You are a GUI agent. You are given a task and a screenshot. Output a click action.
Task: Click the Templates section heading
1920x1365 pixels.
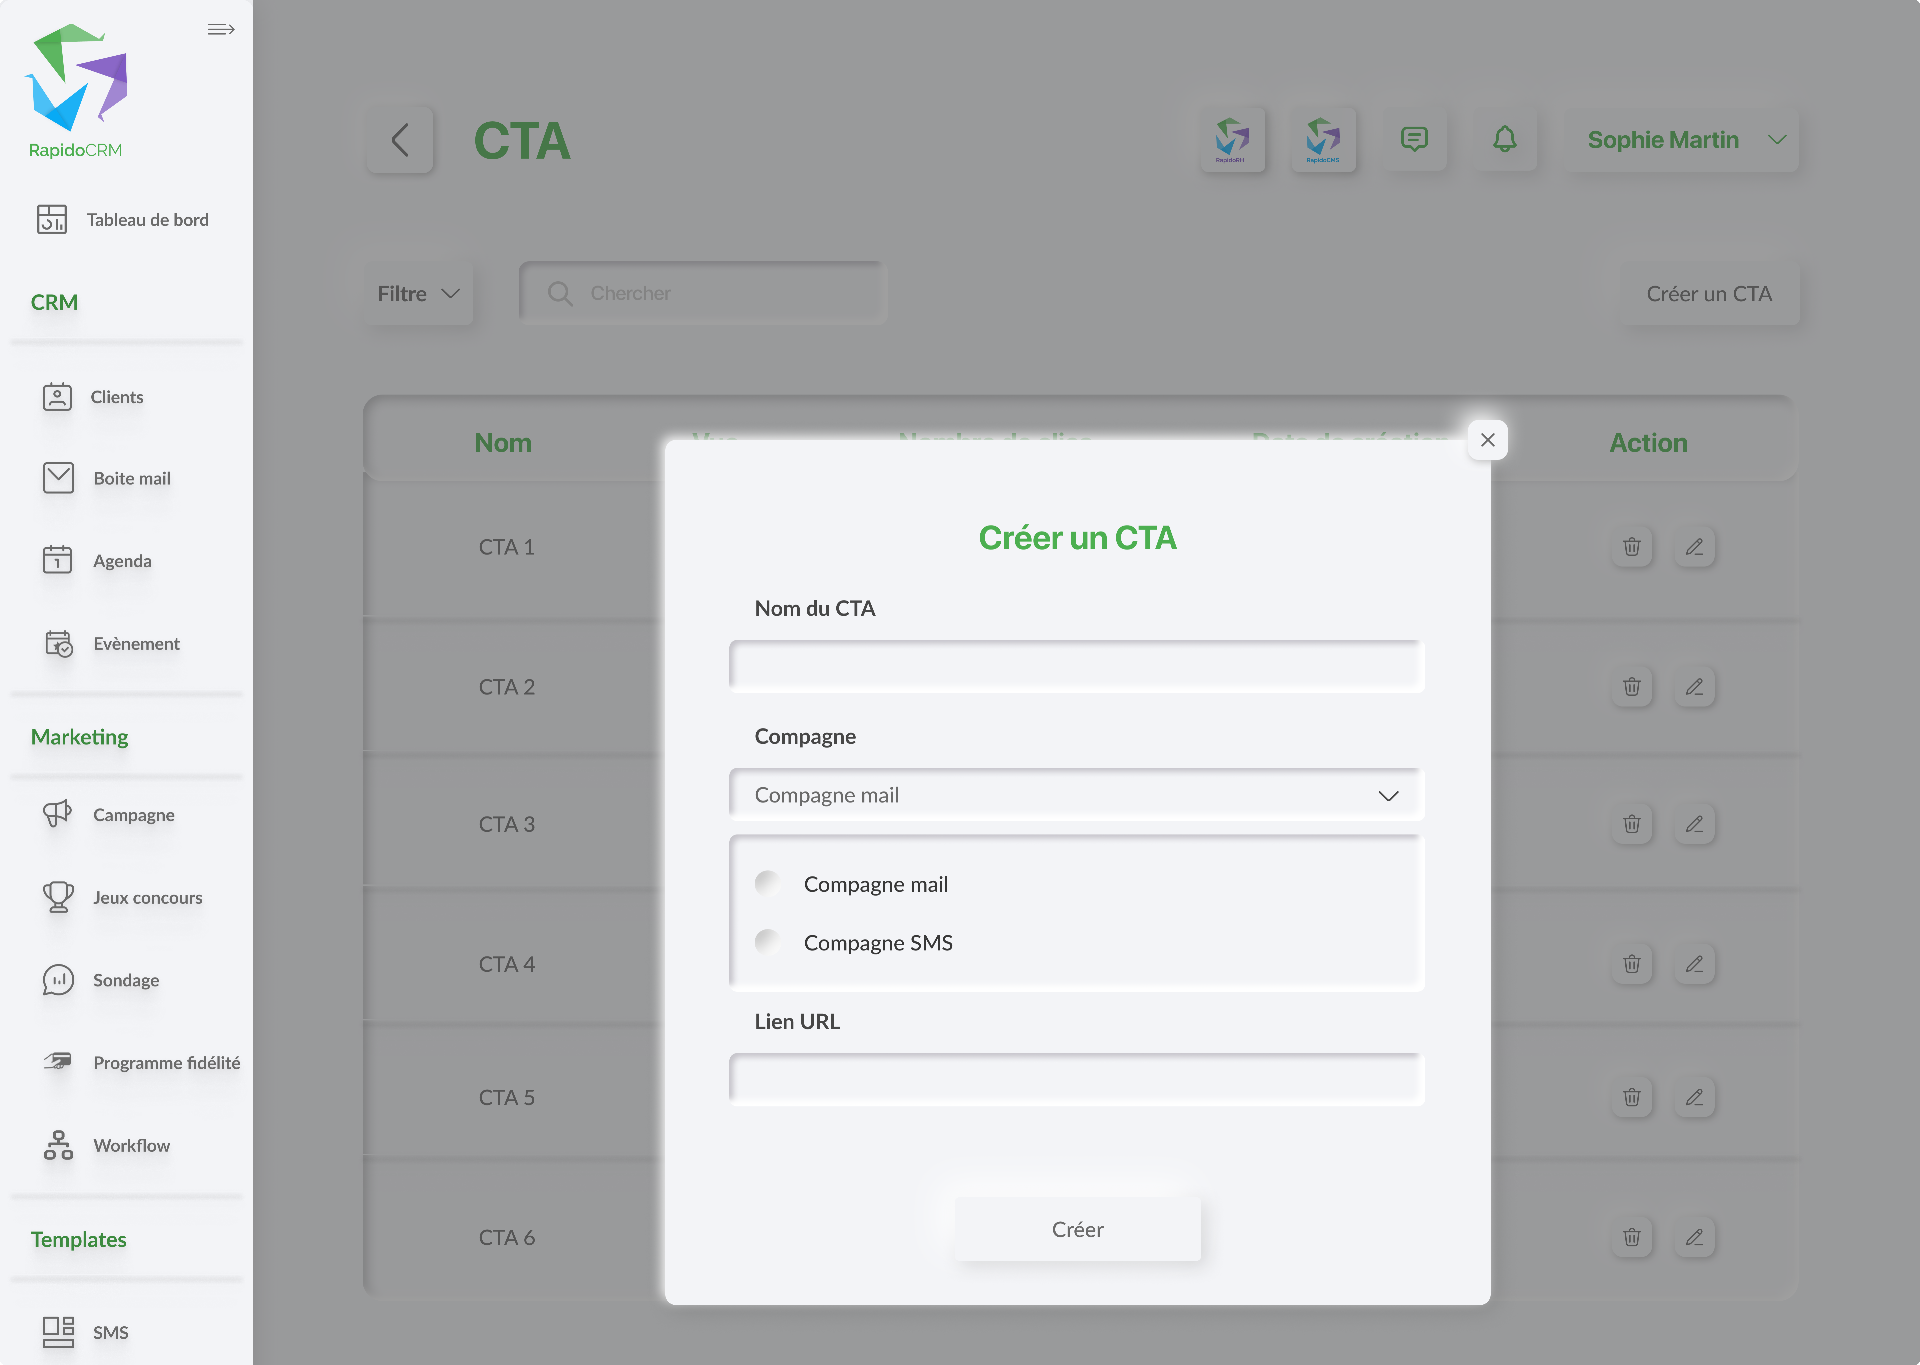tap(79, 1239)
